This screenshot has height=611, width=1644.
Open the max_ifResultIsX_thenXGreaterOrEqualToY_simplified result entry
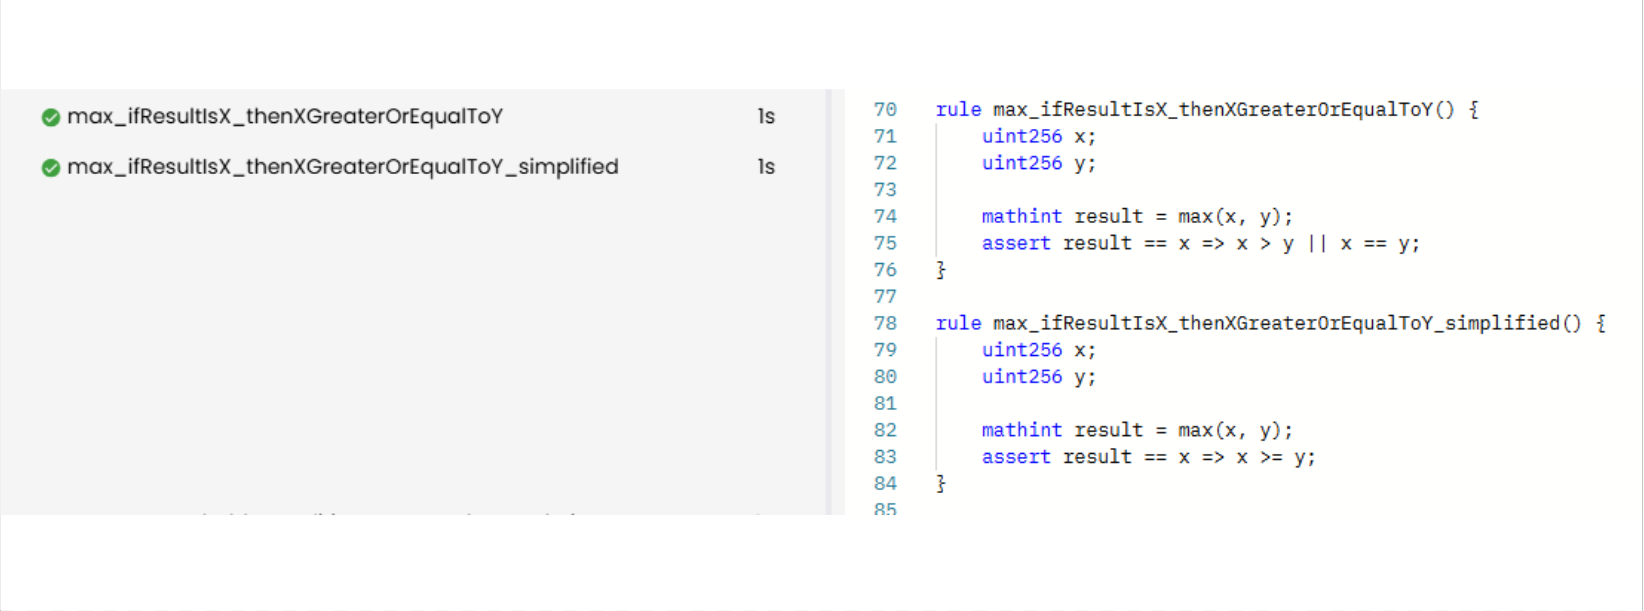coord(342,167)
